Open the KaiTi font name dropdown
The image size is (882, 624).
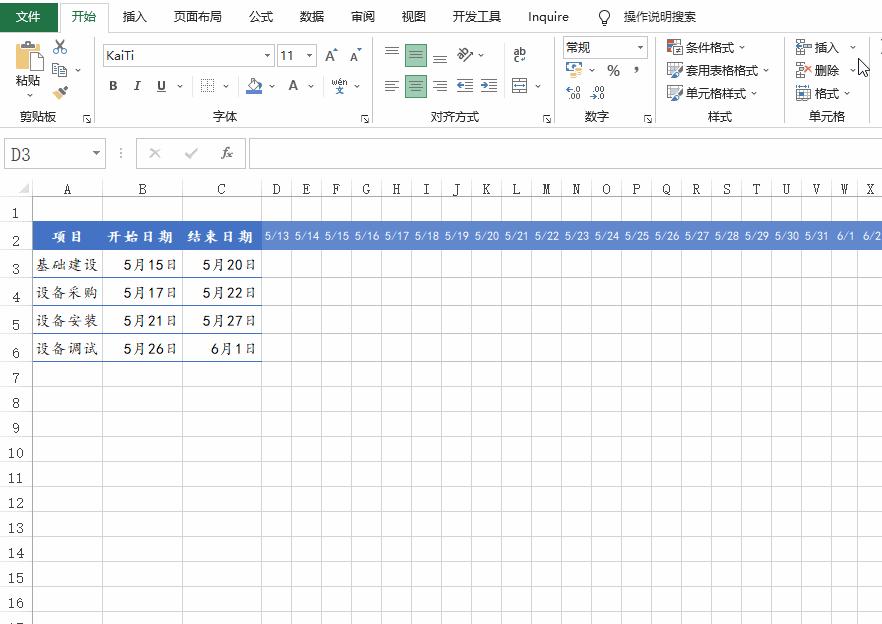click(x=266, y=55)
